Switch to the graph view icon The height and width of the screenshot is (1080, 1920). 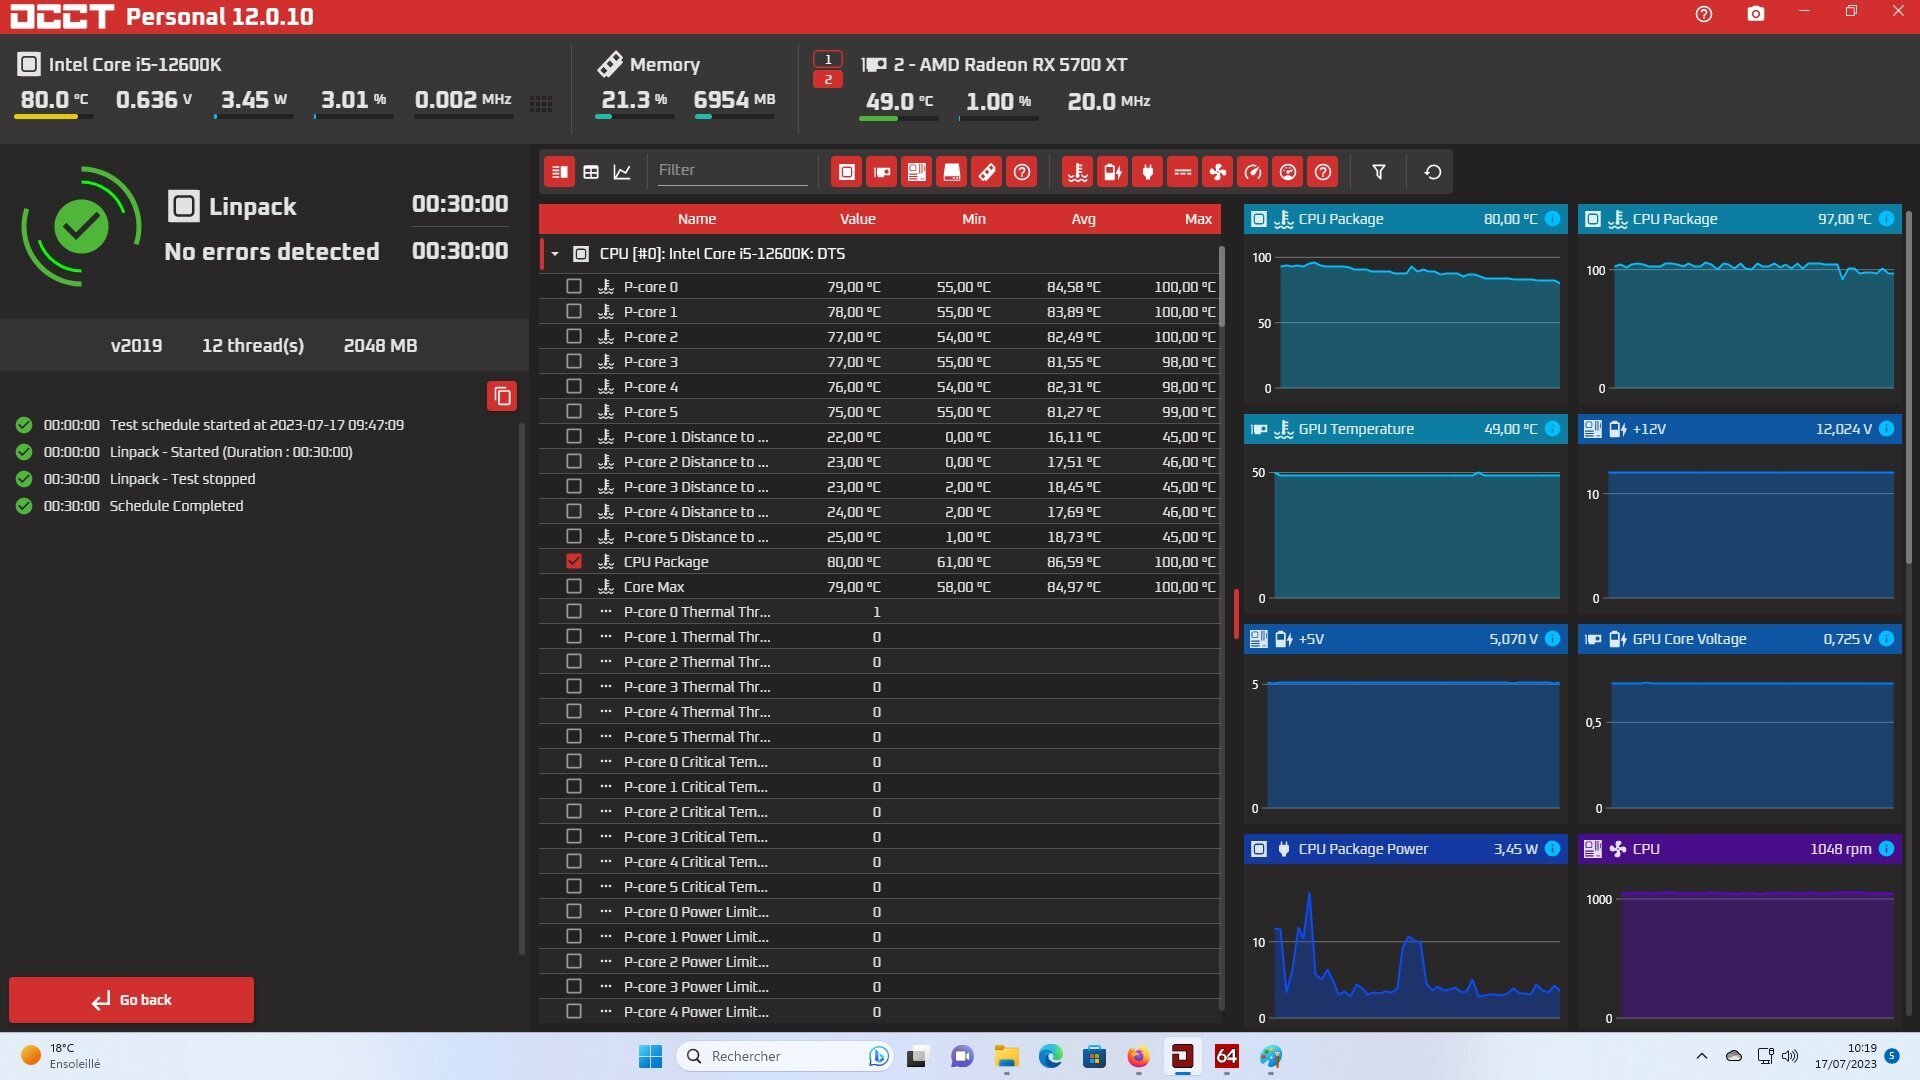(622, 172)
